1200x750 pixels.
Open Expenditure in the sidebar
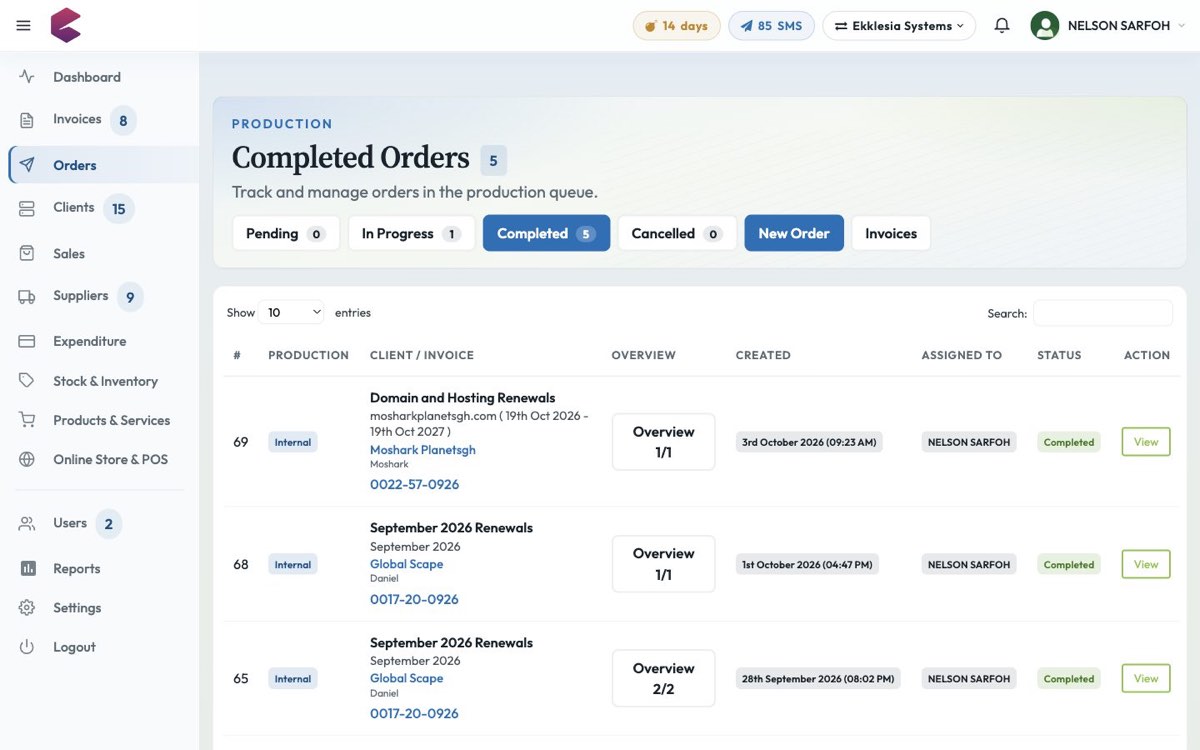click(90, 341)
